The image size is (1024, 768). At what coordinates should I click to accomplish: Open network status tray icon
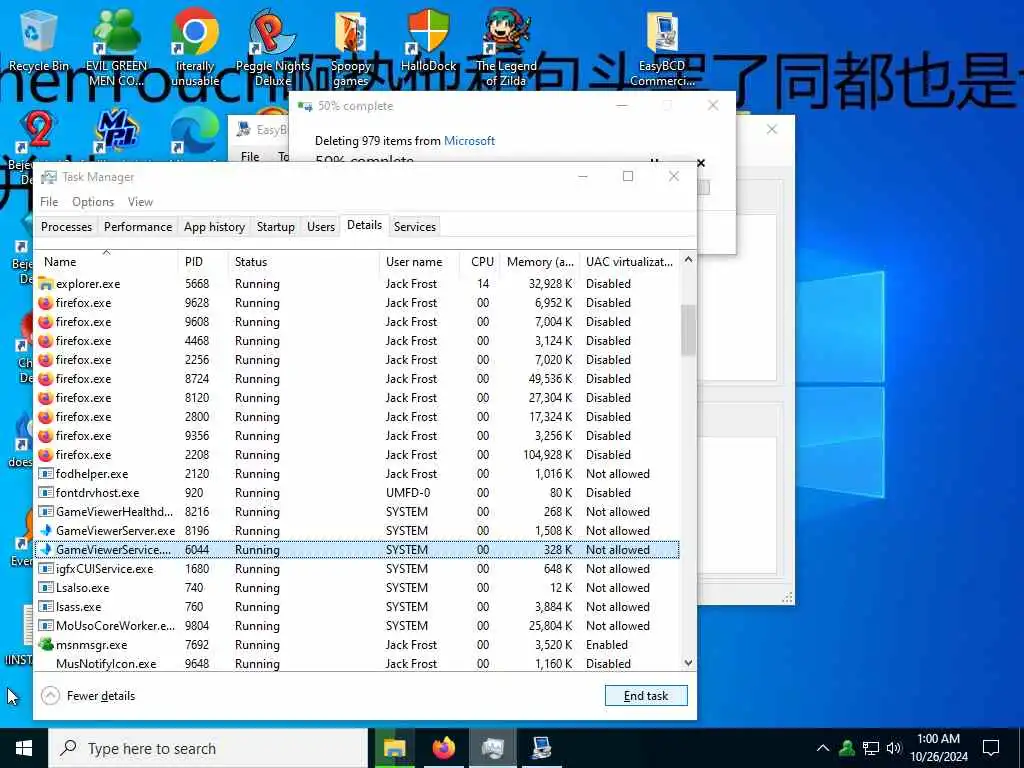(x=871, y=748)
